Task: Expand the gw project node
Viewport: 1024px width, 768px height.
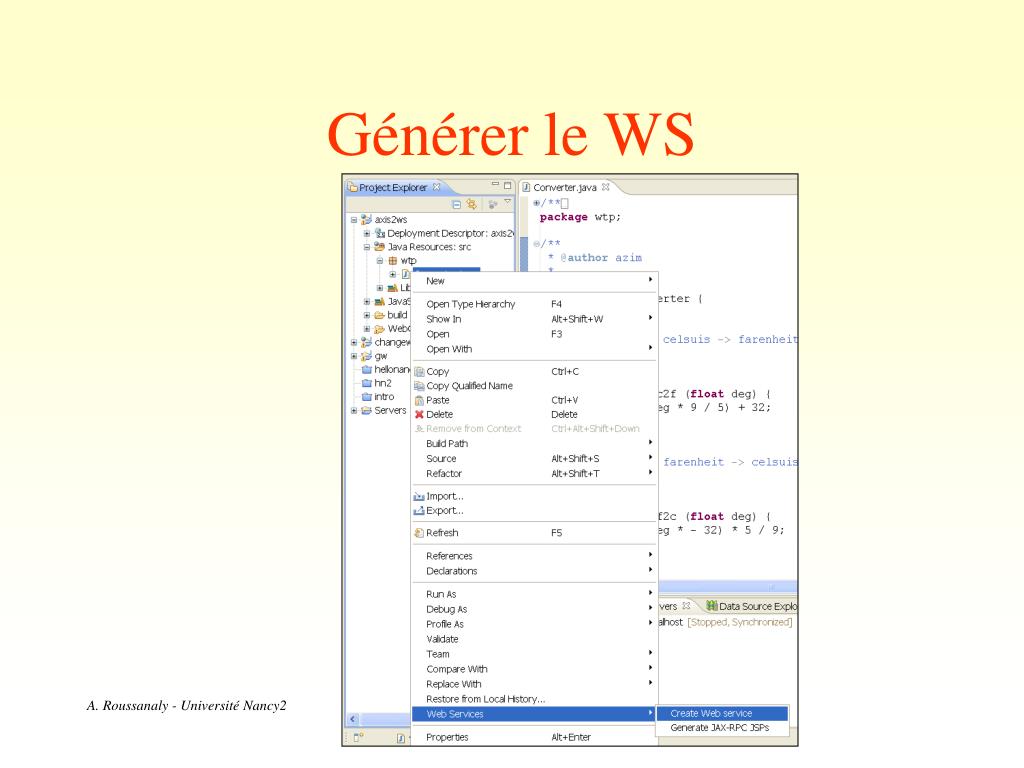Action: (354, 356)
